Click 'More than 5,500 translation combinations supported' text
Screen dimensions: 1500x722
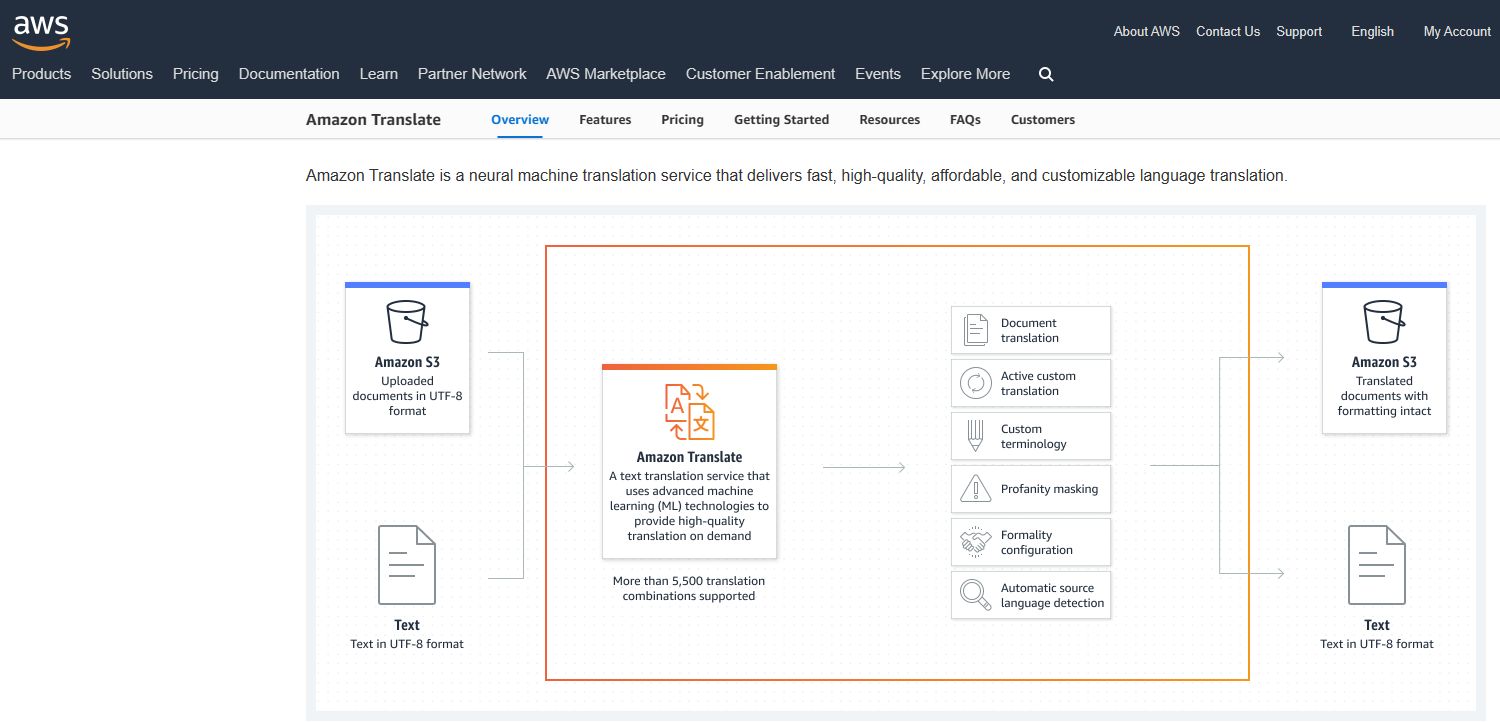click(689, 588)
